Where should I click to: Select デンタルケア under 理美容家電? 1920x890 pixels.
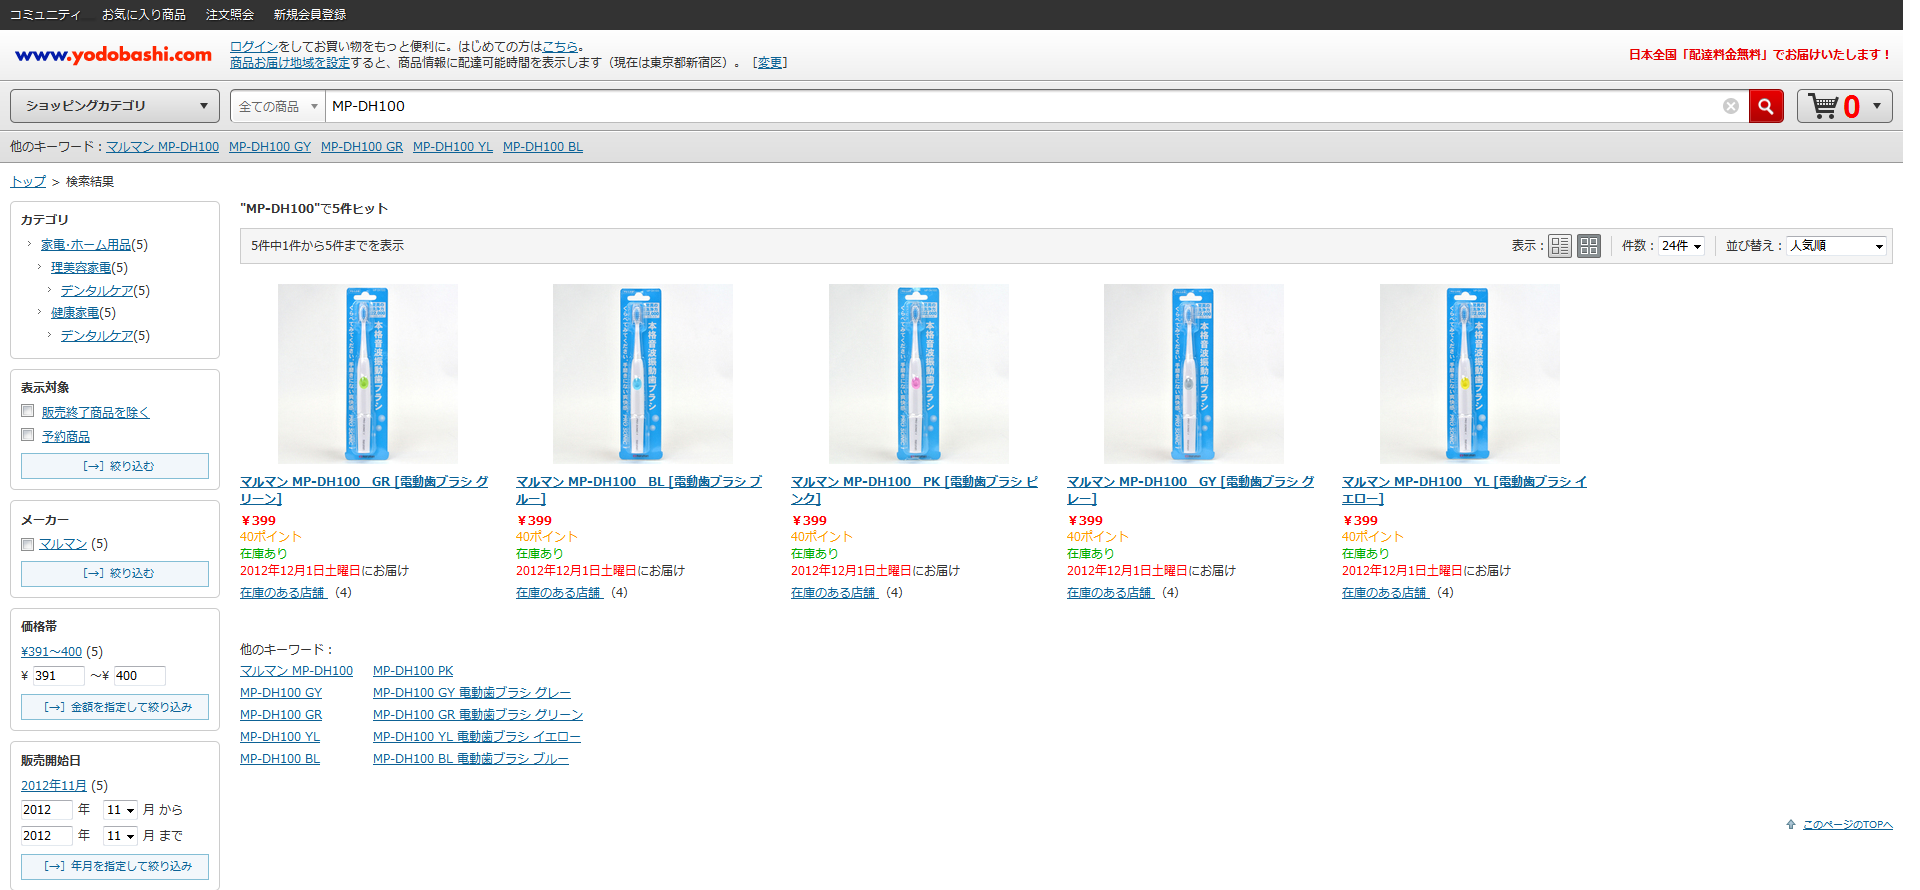click(x=97, y=291)
